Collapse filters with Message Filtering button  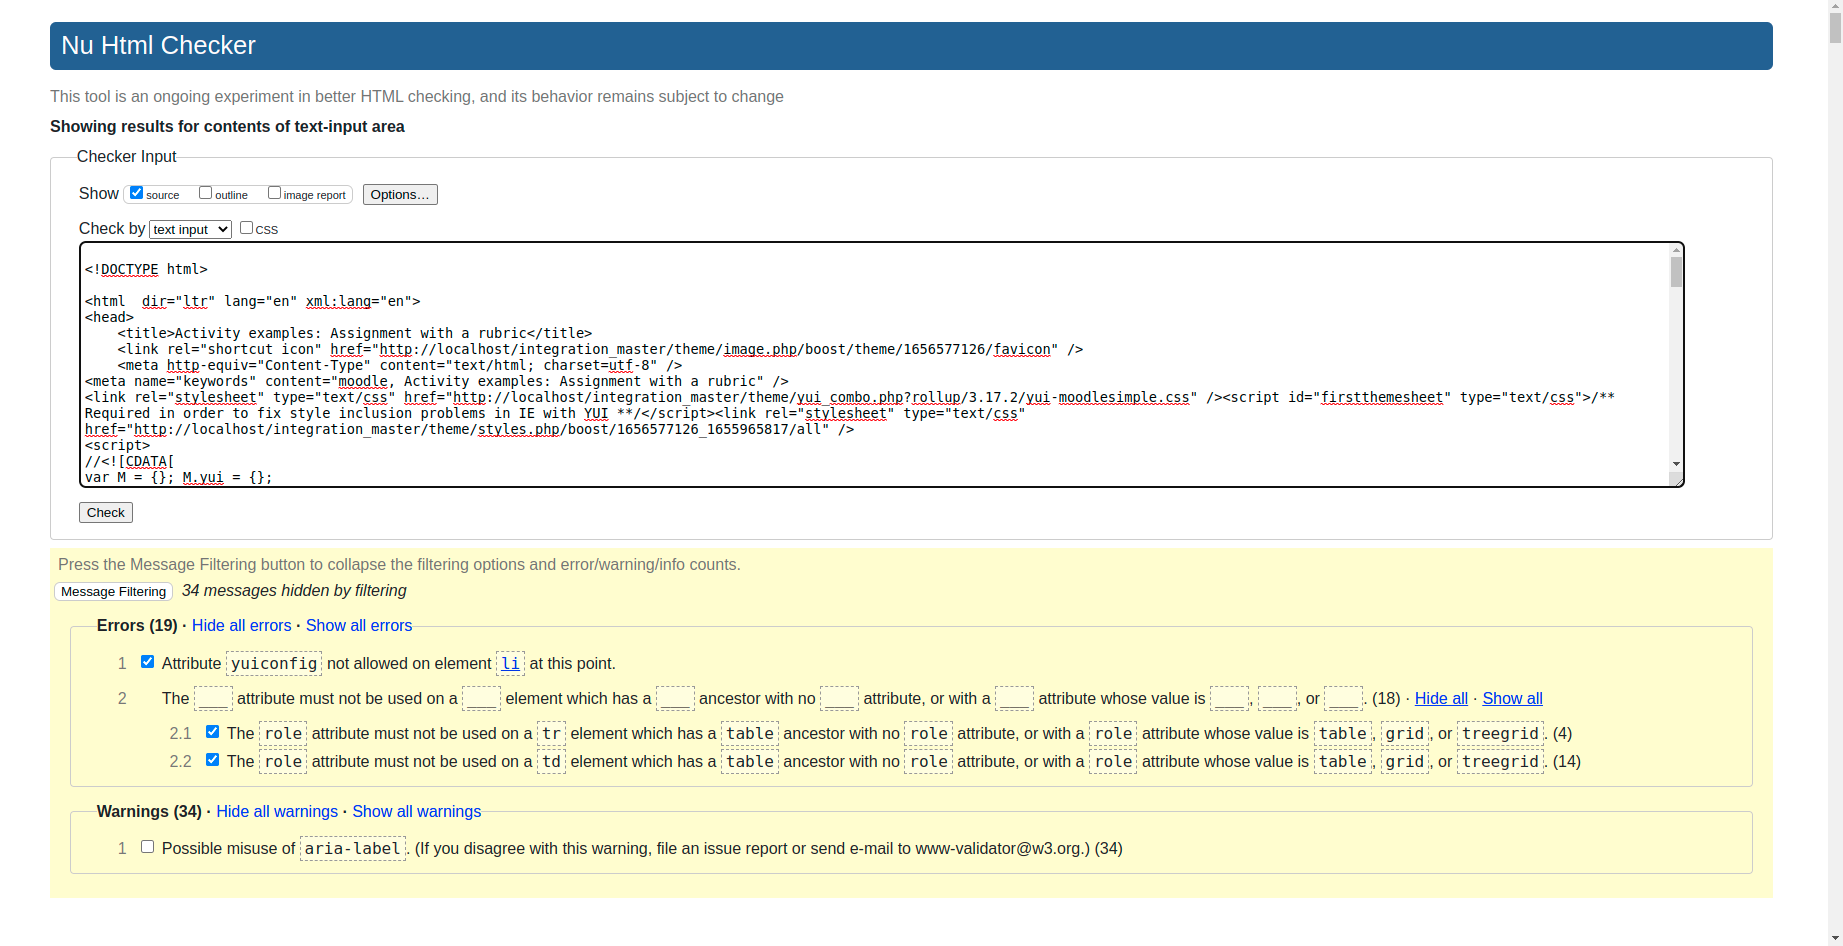pyautogui.click(x=113, y=592)
